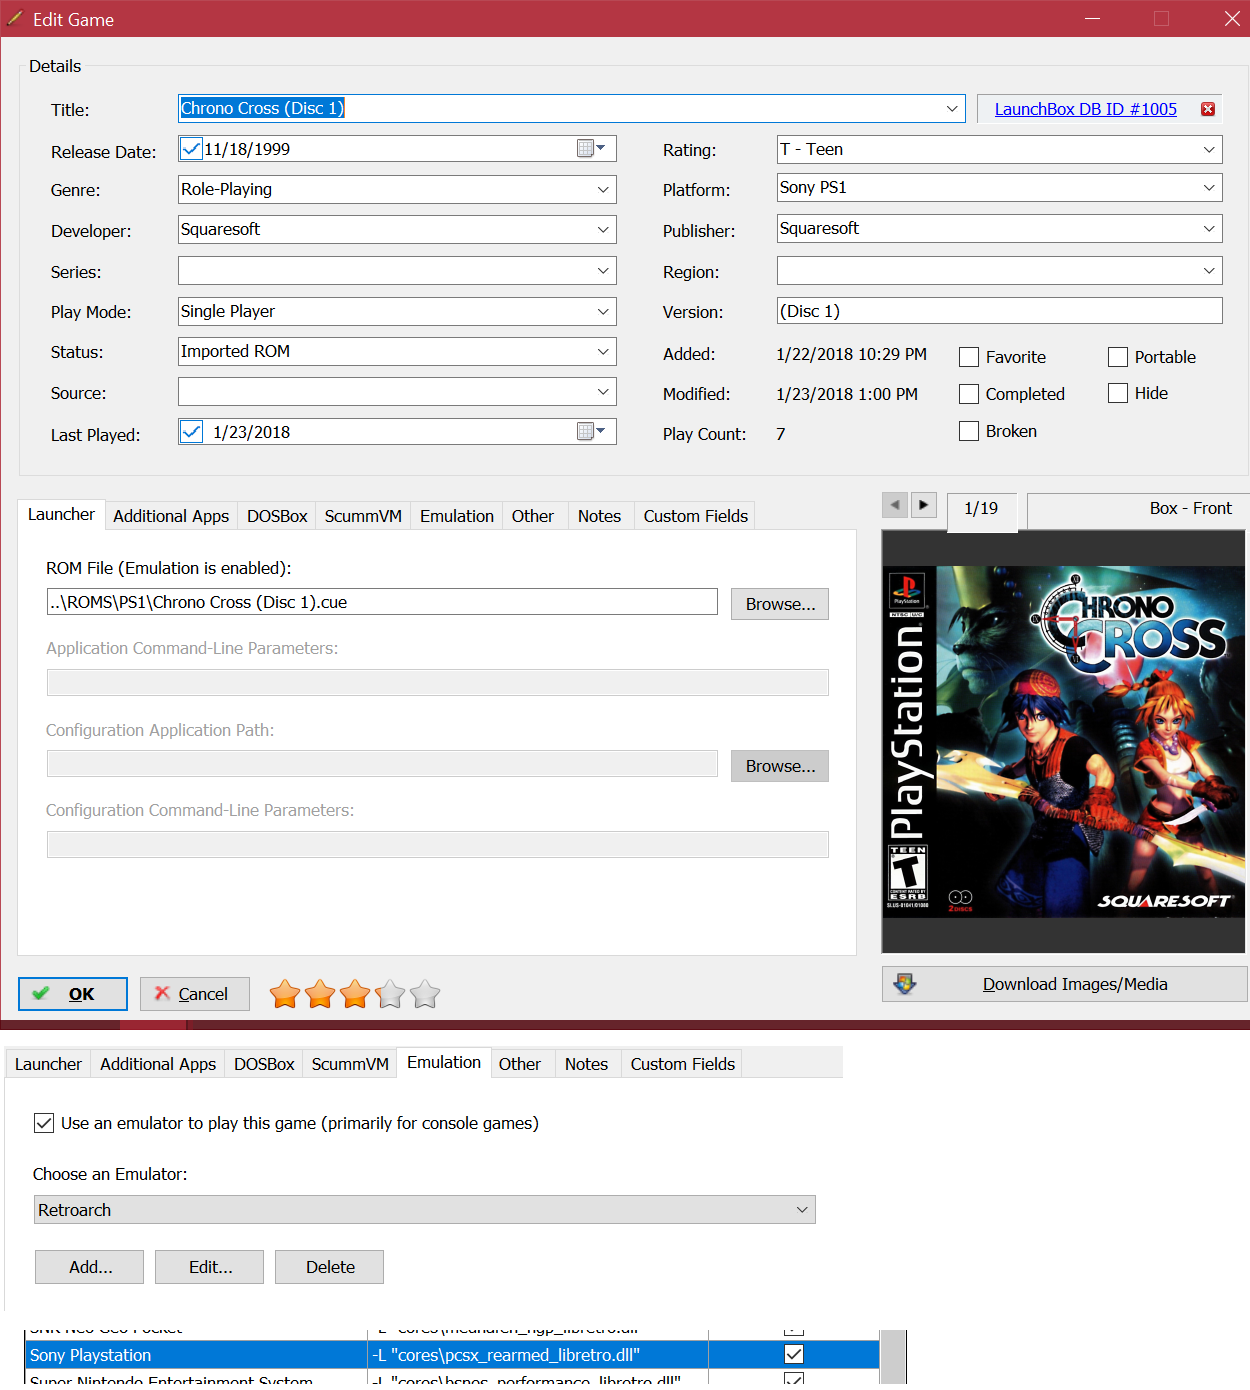
Task: Open the Other tab in upper tab row
Action: (x=533, y=516)
